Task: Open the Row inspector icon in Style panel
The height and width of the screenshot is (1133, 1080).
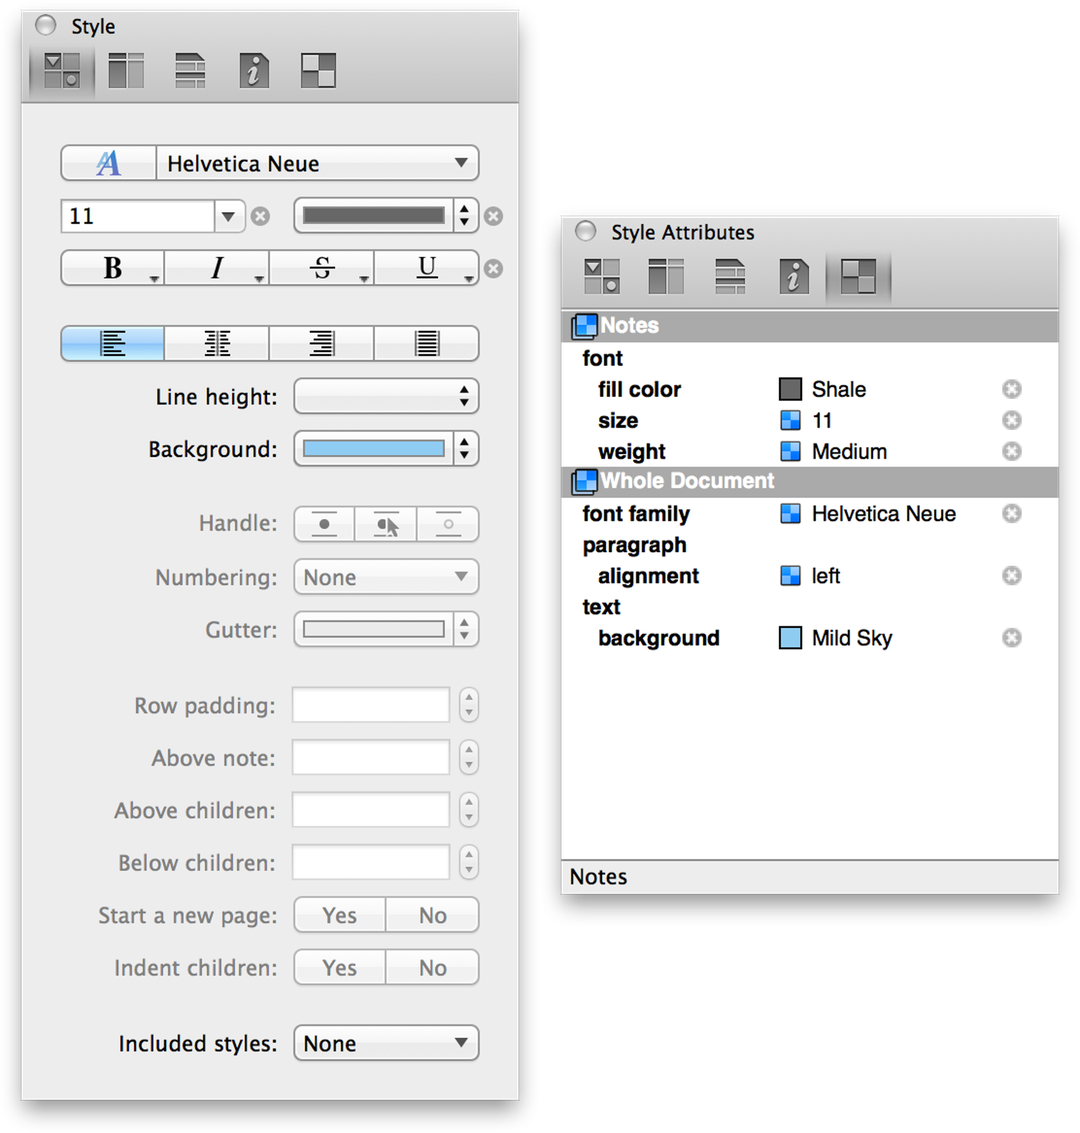Action: [x=190, y=71]
